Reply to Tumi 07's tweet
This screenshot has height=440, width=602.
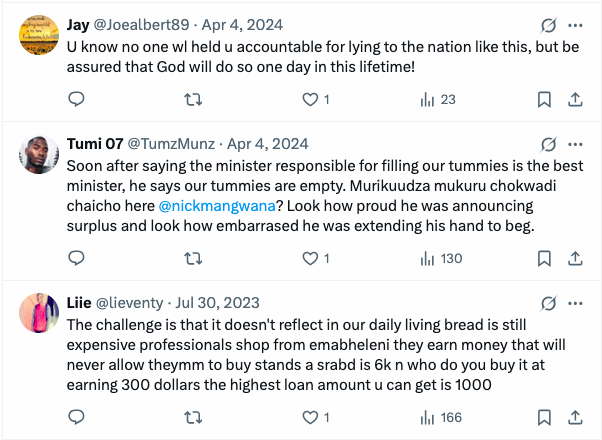(x=76, y=258)
